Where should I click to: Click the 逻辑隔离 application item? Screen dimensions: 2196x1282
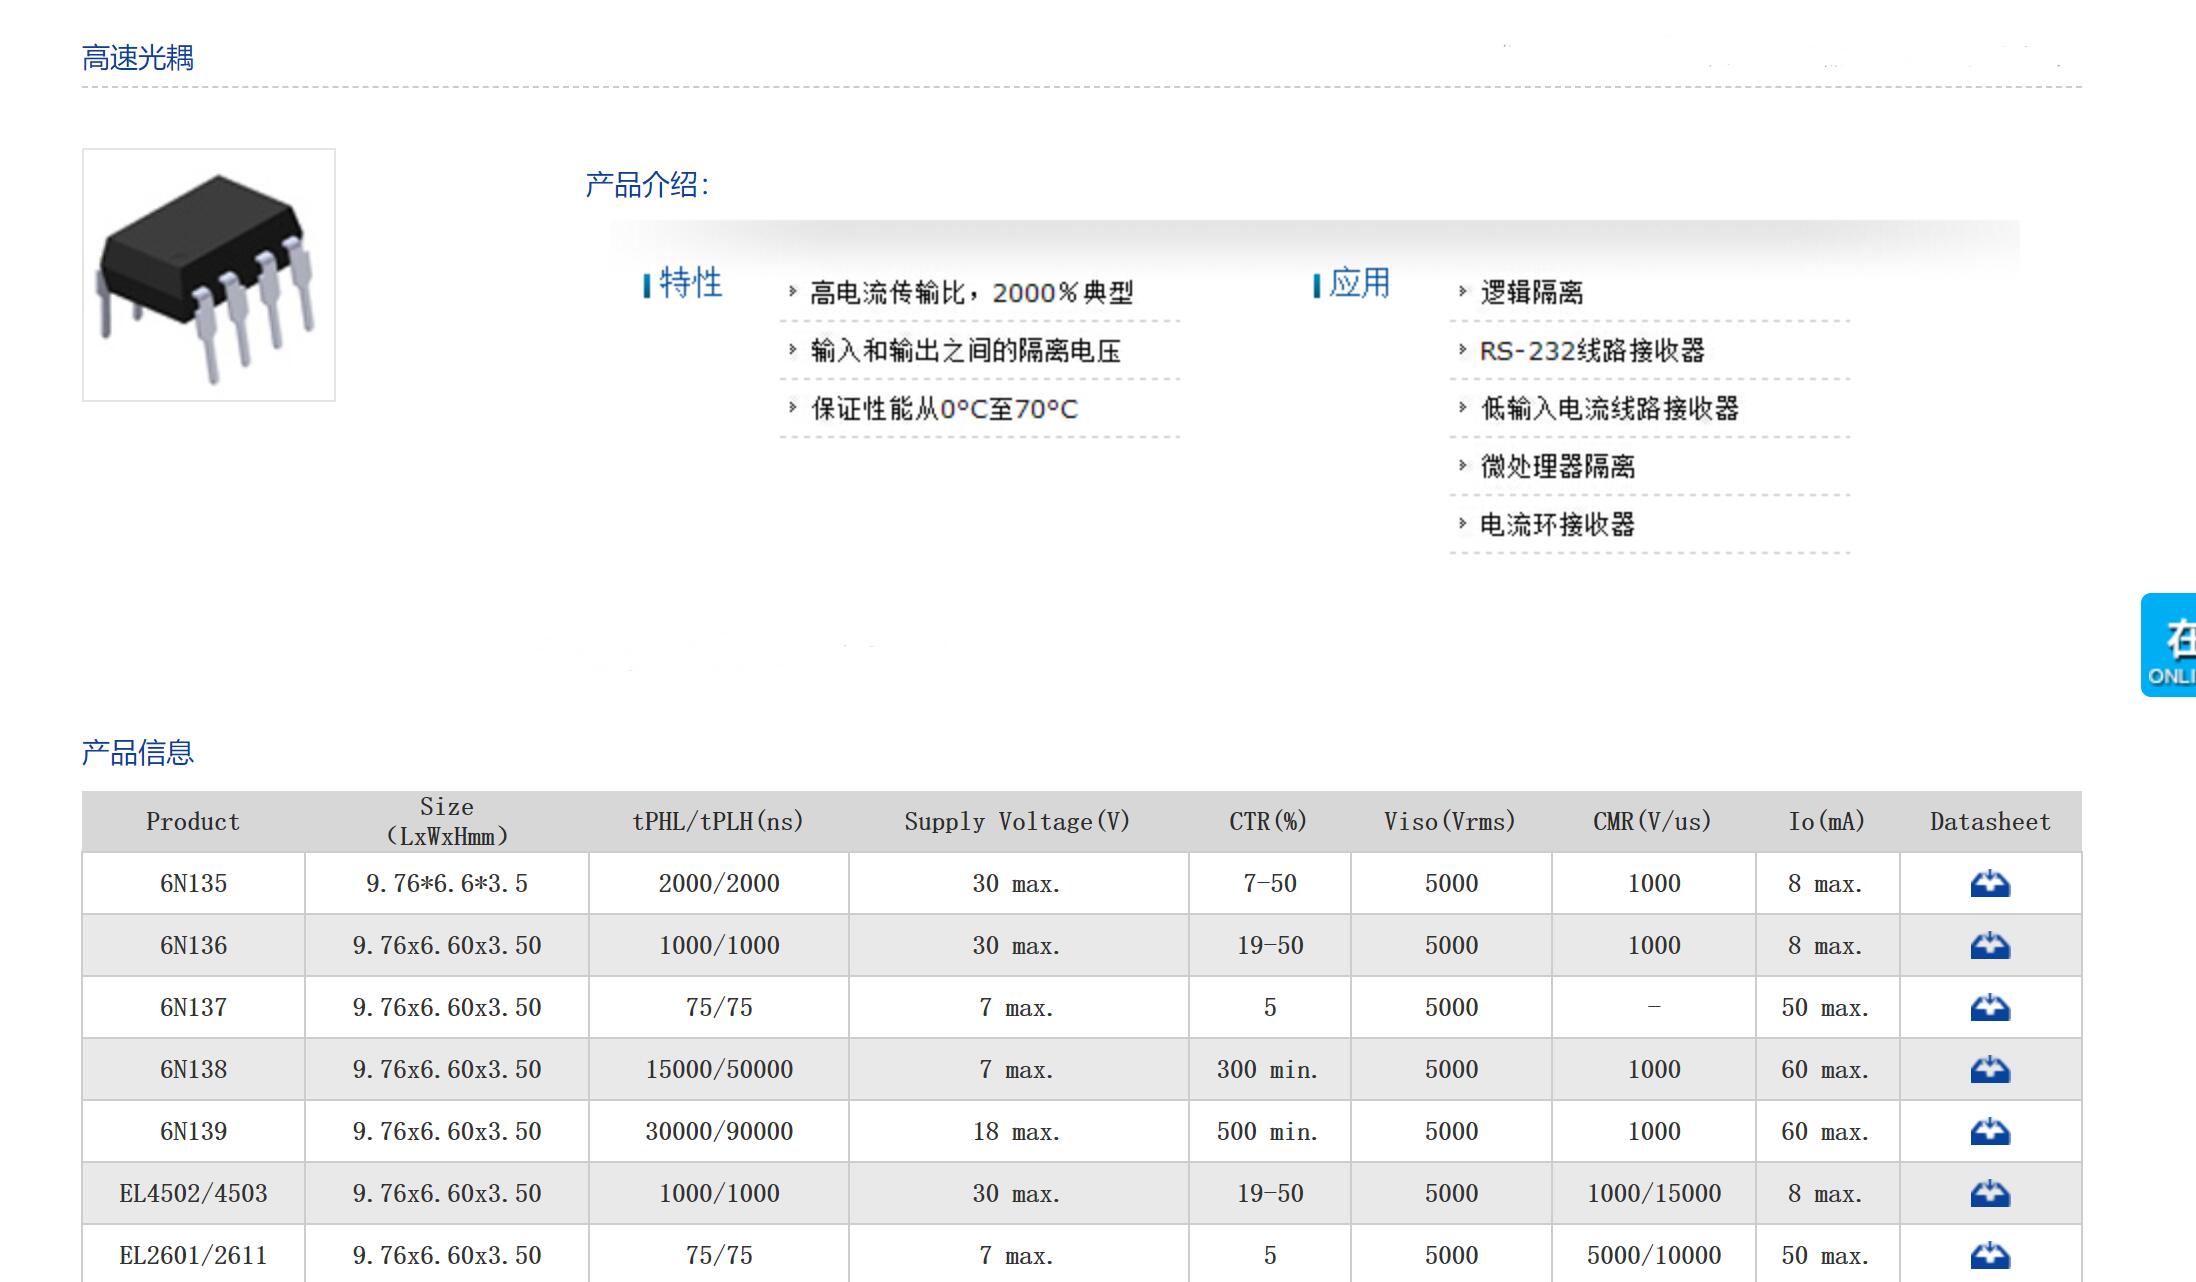coord(1531,293)
